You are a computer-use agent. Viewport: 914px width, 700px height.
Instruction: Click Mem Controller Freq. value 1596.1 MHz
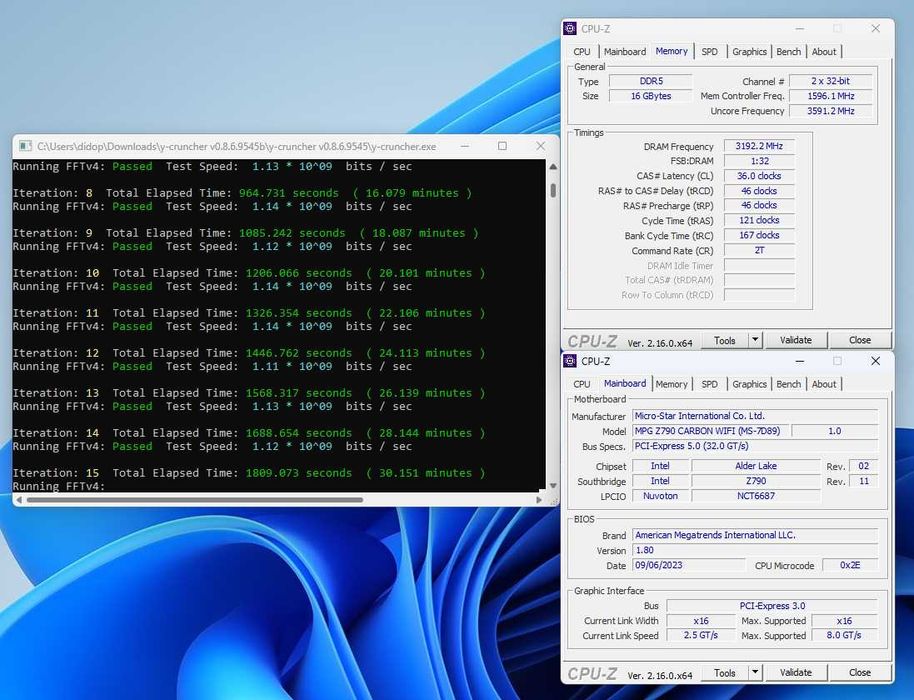pyautogui.click(x=831, y=96)
